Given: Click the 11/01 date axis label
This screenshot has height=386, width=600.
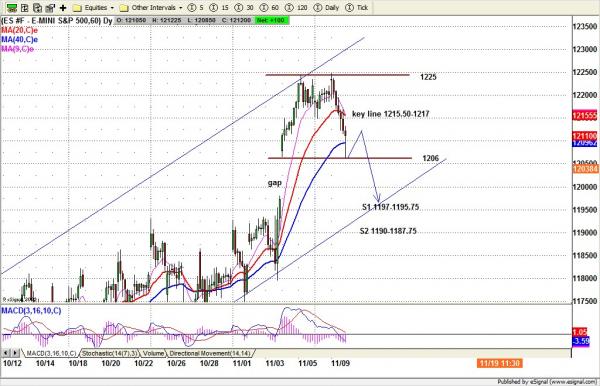Looking at the screenshot, I should point(242,363).
